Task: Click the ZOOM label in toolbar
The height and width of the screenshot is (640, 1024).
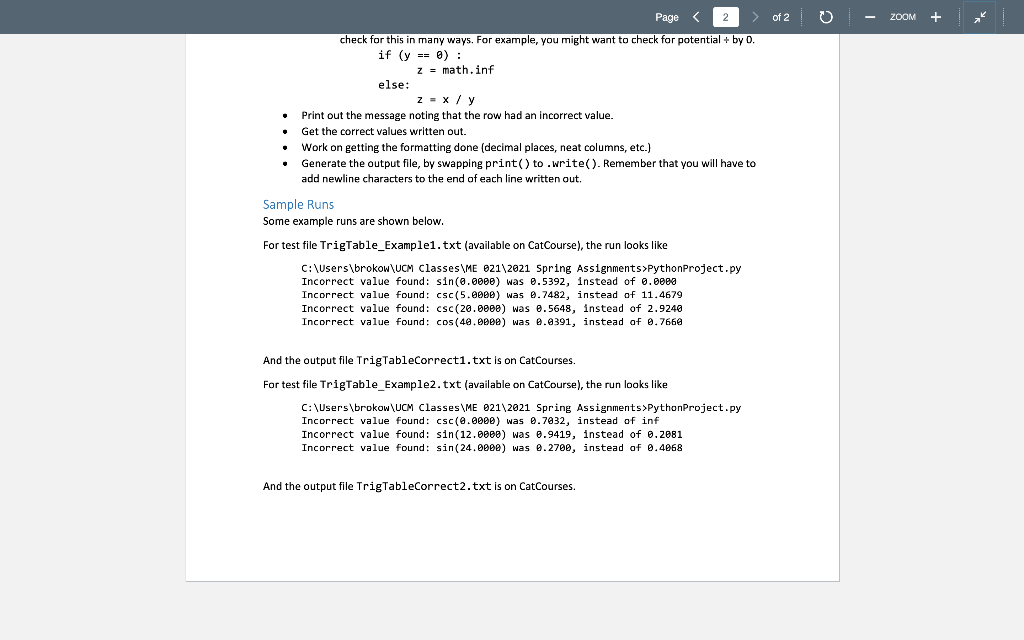Action: click(x=902, y=16)
